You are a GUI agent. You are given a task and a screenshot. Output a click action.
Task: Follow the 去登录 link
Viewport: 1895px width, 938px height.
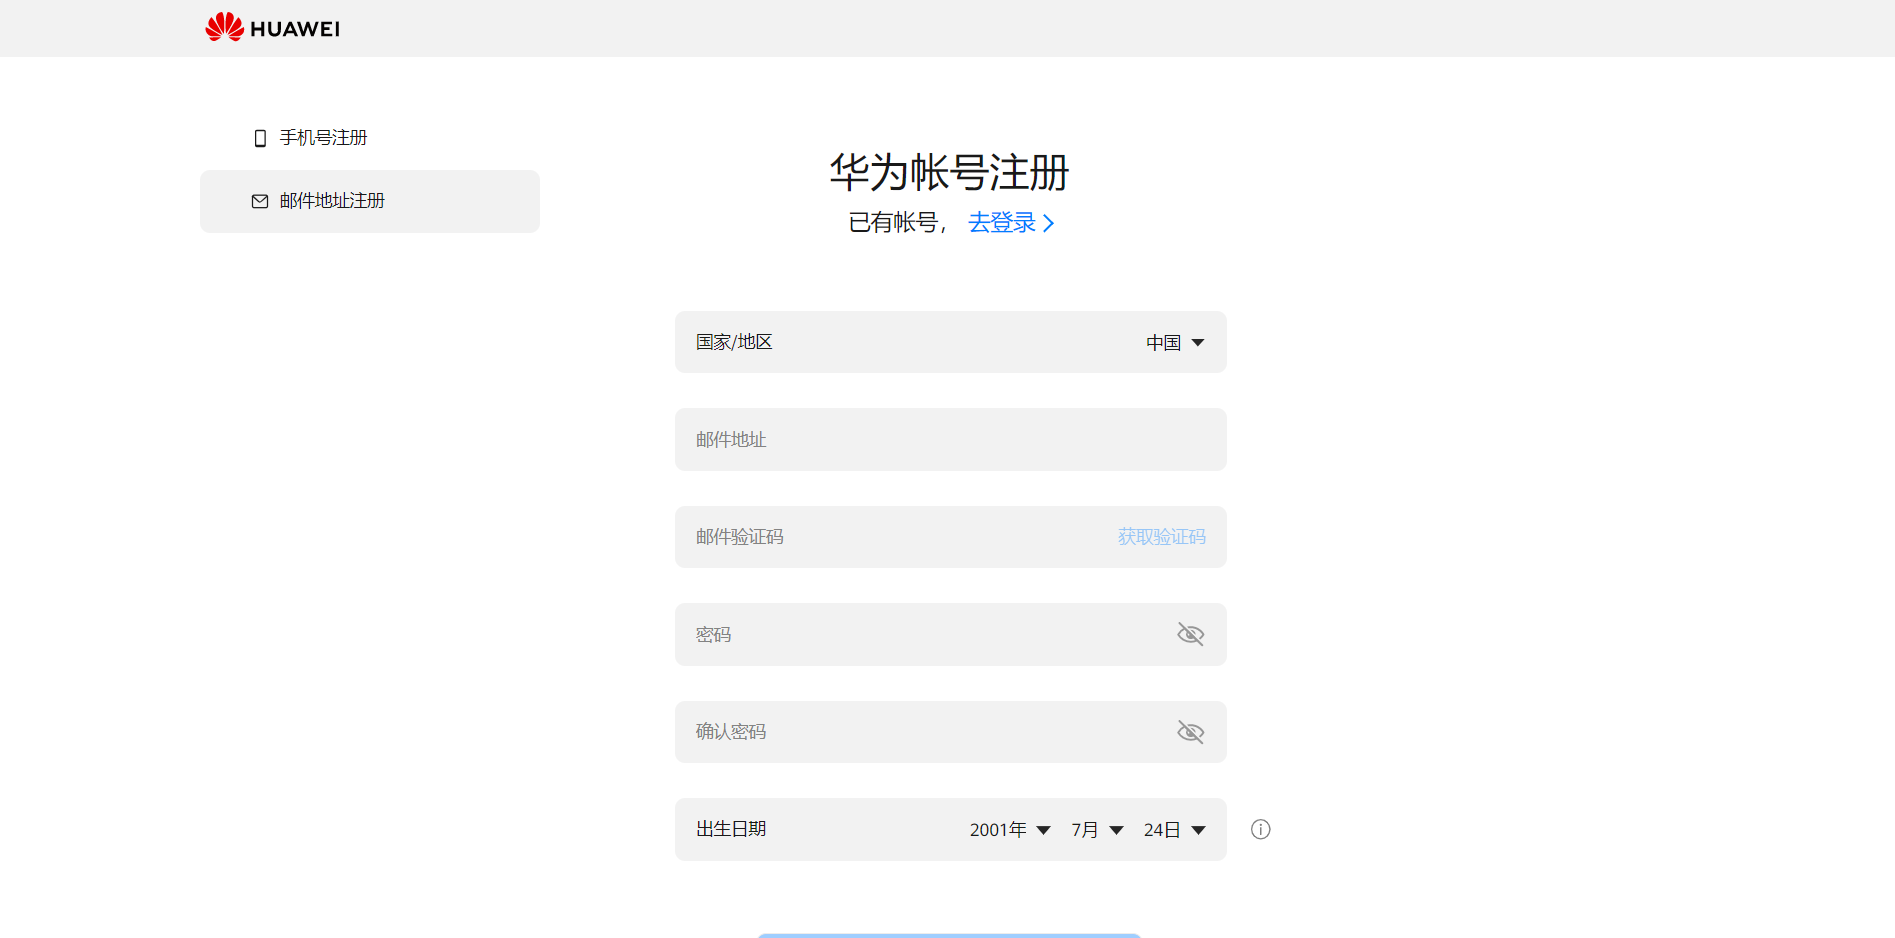[1011, 222]
